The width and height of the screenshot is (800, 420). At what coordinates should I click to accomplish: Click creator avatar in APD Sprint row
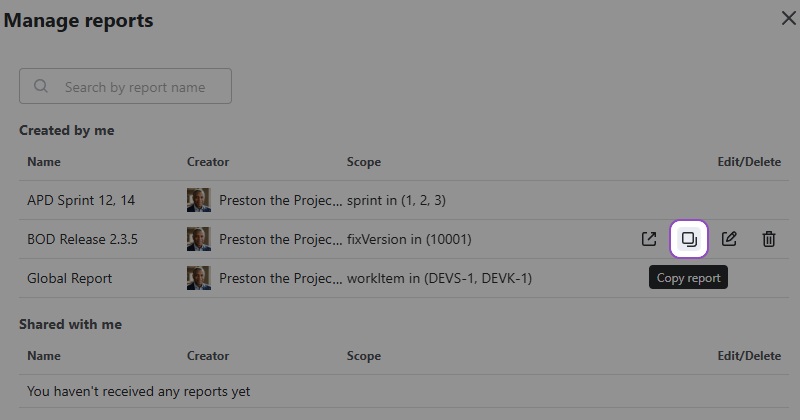click(199, 200)
